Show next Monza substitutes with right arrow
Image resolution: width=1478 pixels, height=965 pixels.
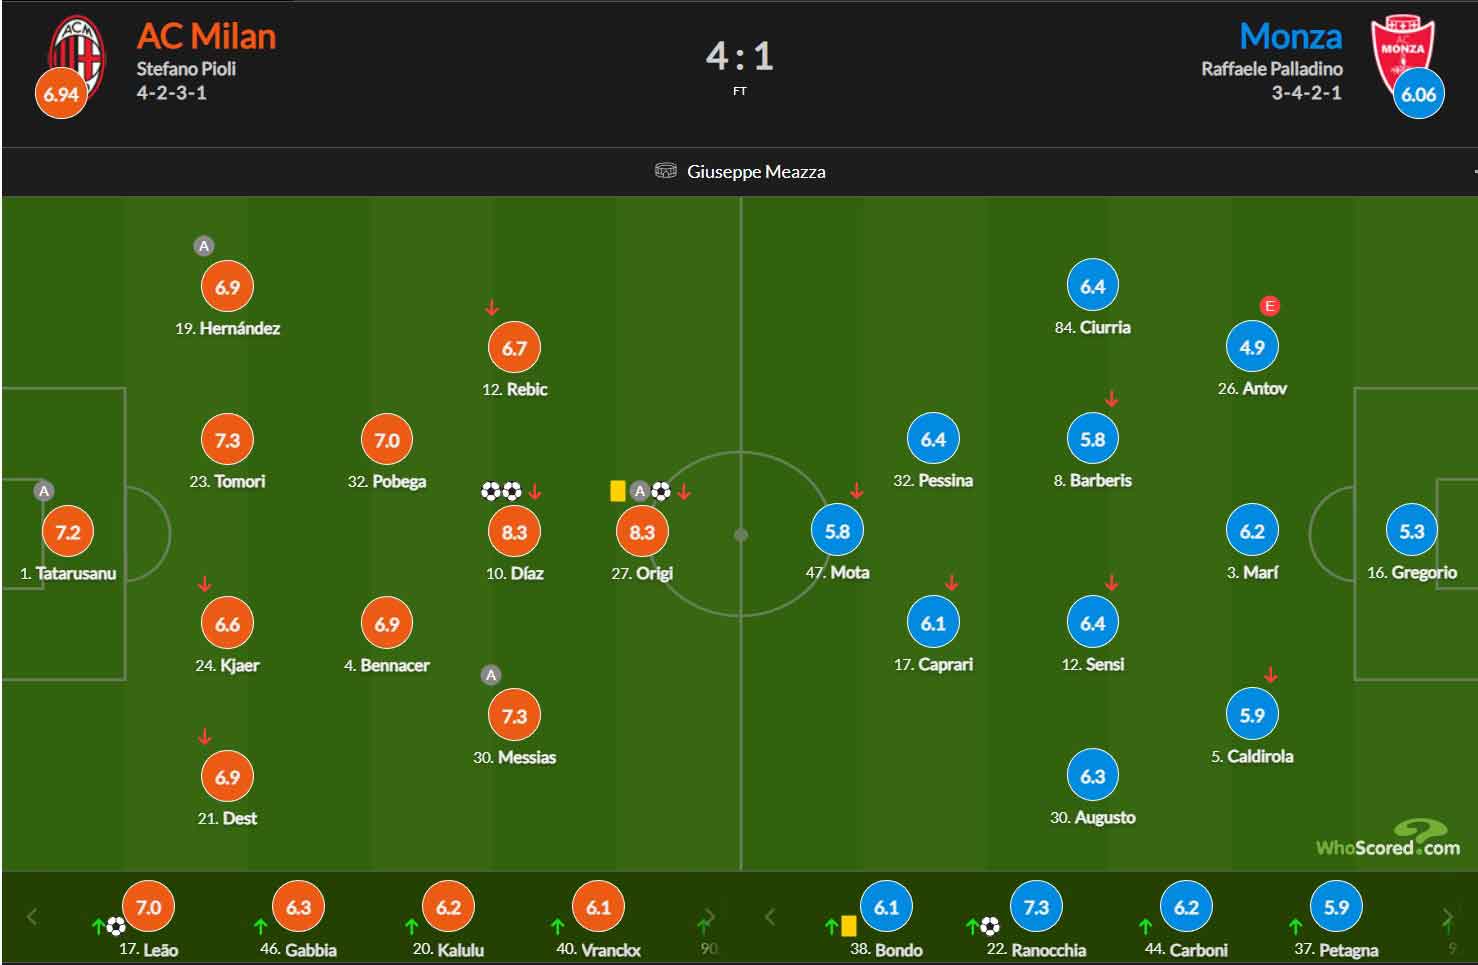pyautogui.click(x=1447, y=917)
